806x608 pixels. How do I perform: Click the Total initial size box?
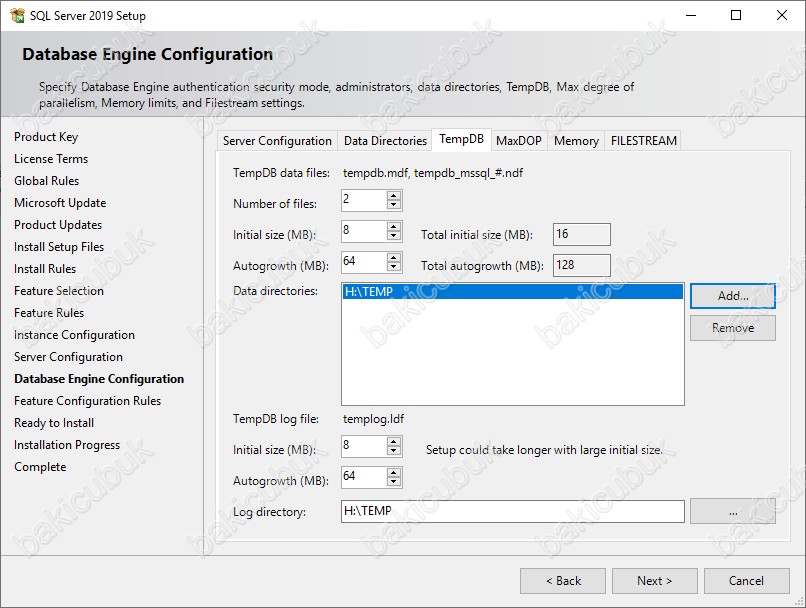(582, 234)
